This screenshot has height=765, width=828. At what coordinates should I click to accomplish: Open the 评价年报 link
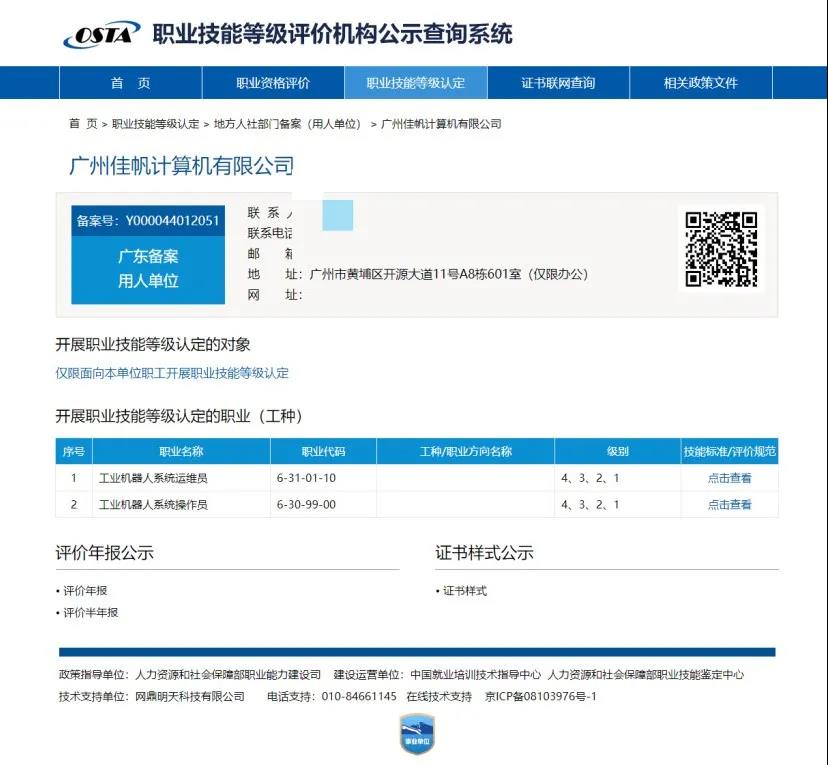click(x=85, y=591)
